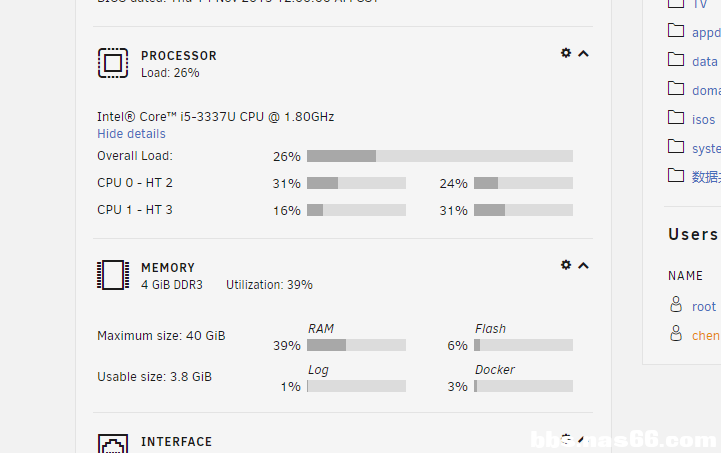Open the system share link
The width and height of the screenshot is (721, 453).
[706, 148]
